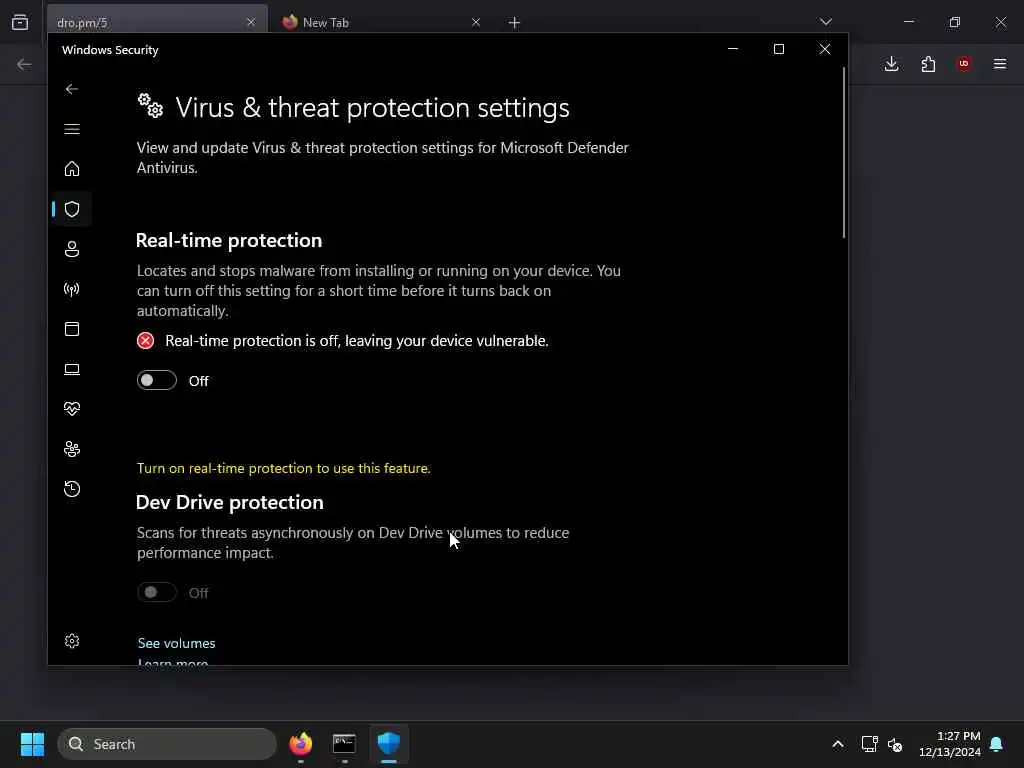Minimize the Windows Security window
The image size is (1024, 768).
tap(733, 49)
